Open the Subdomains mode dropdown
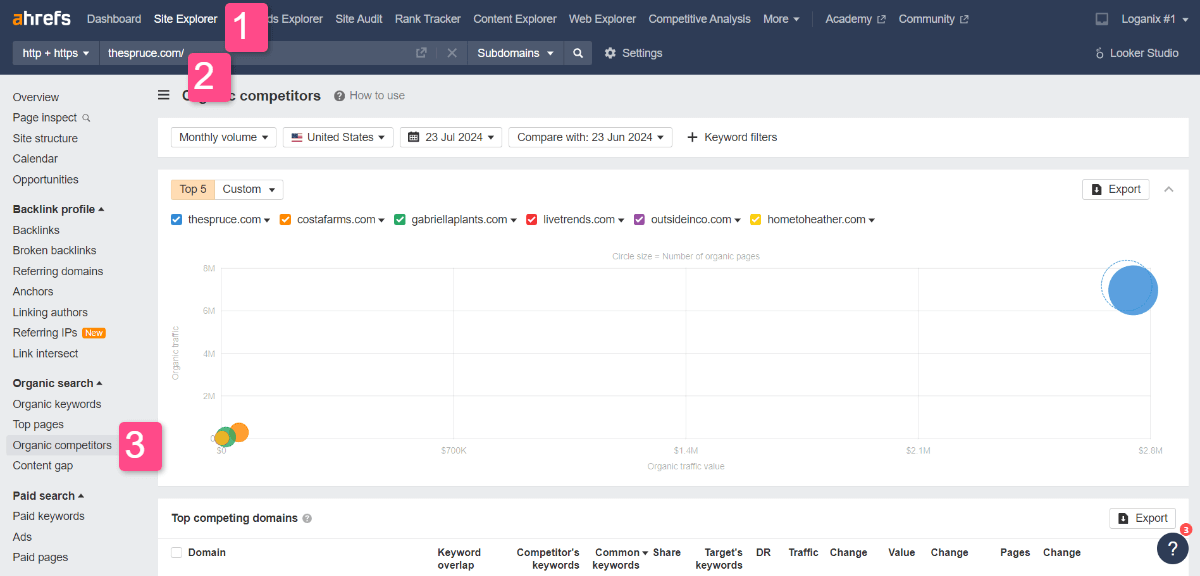The height and width of the screenshot is (576, 1200). [x=516, y=53]
